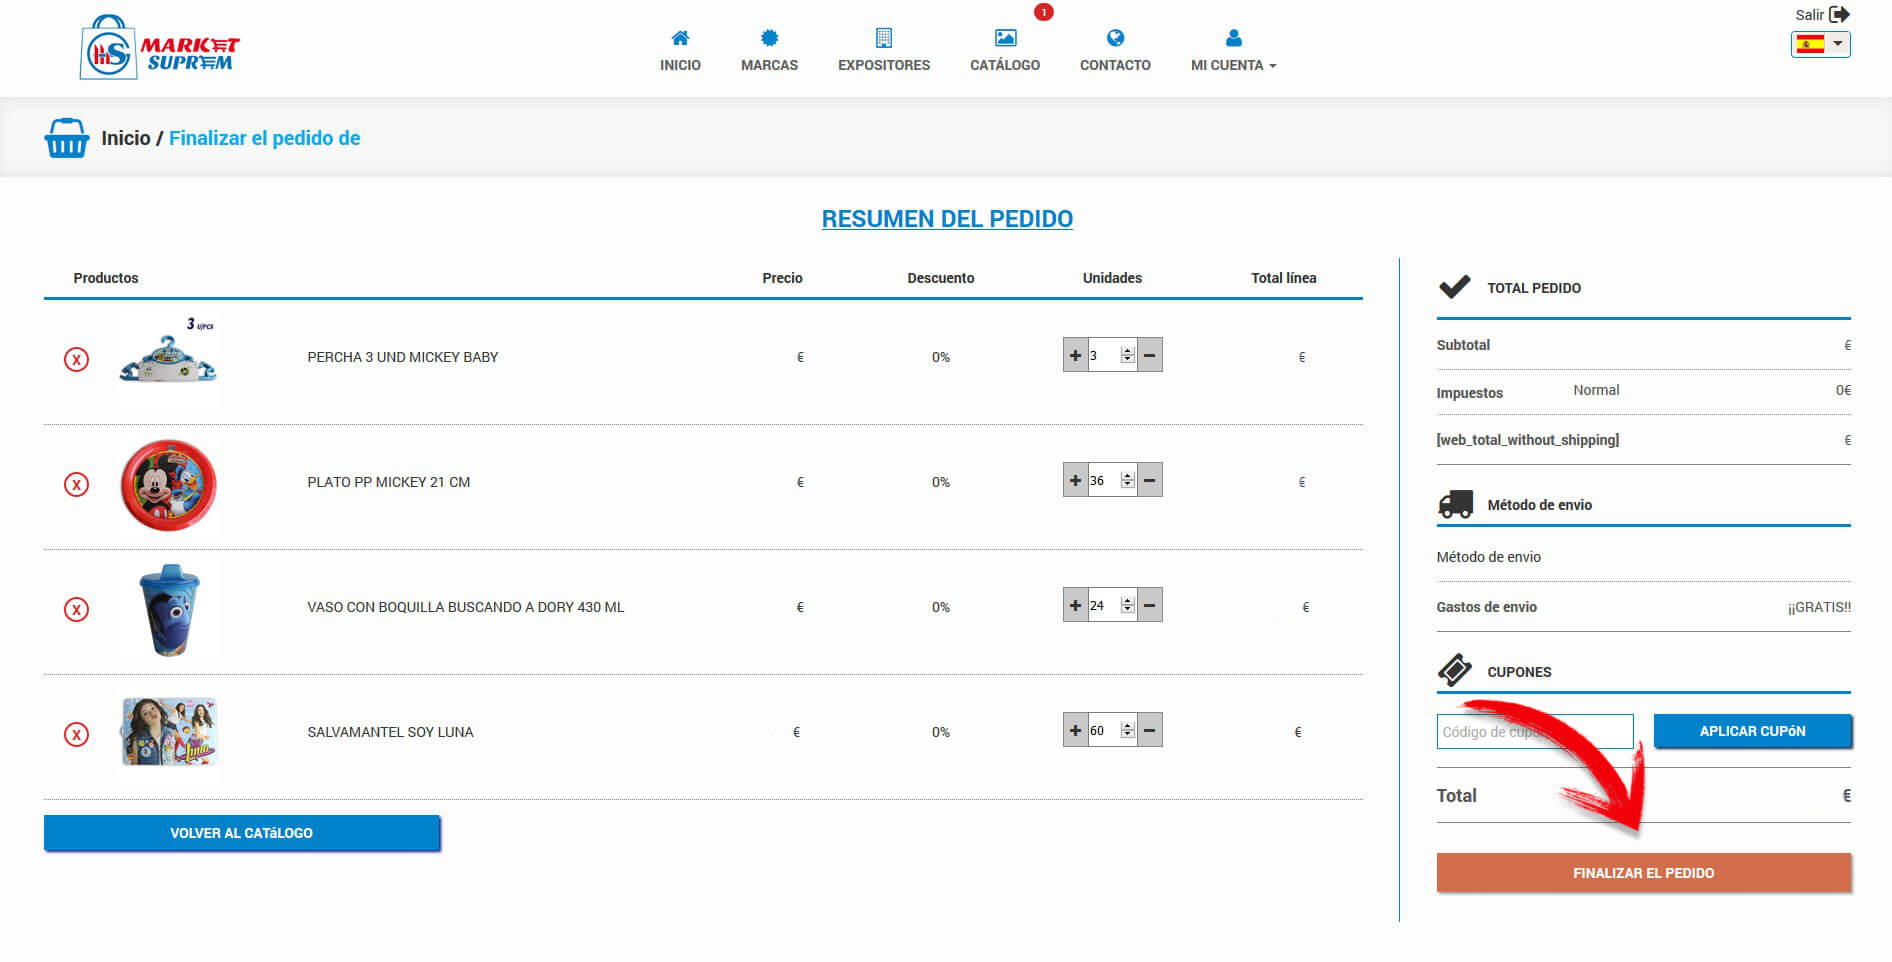Click VOLVER AL CATÁLOGO button
Image resolution: width=1892 pixels, height=962 pixels.
coord(241,833)
